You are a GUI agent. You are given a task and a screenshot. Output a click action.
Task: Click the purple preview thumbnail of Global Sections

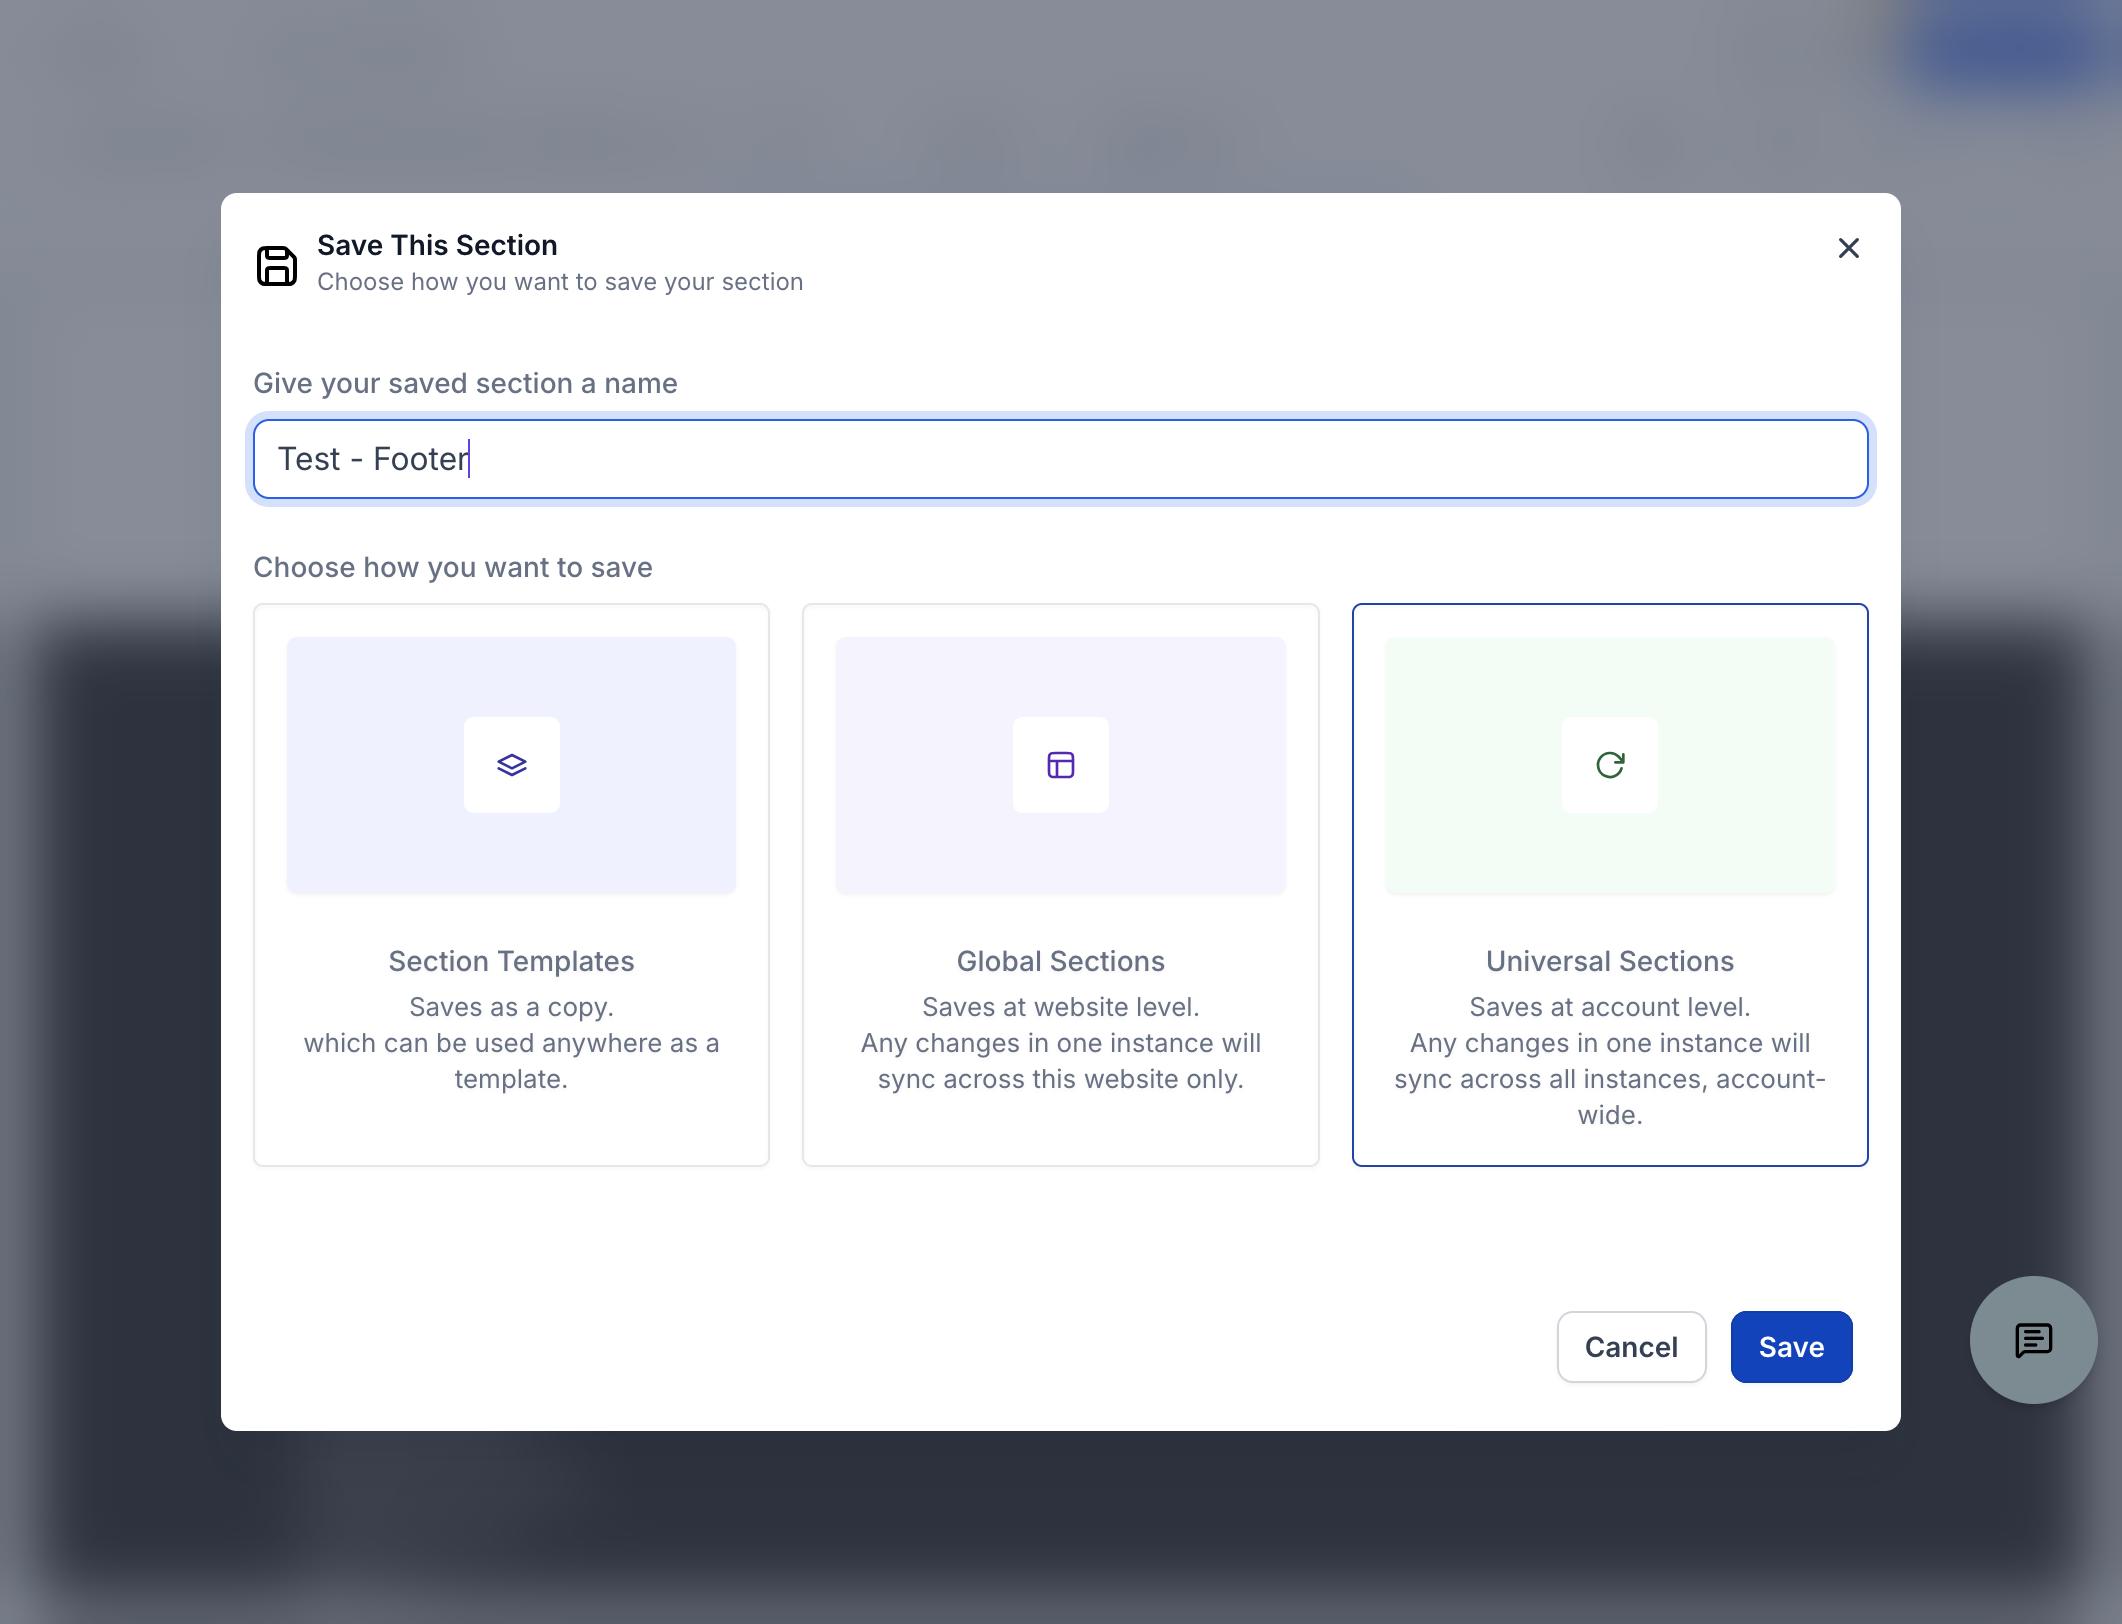[1061, 765]
